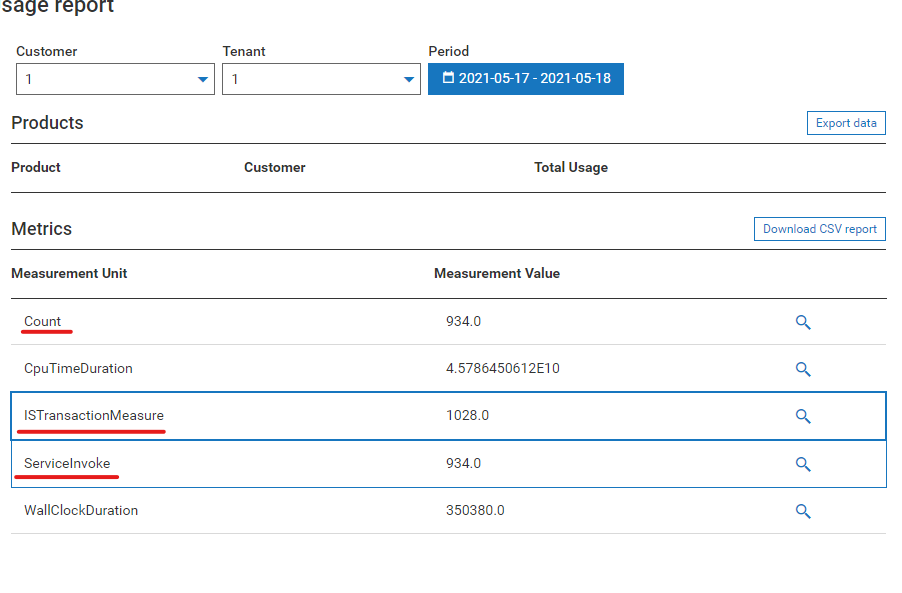902x593 pixels.
Task: Click magnifier icon for ISTransactionMeasure row
Action: point(802,416)
